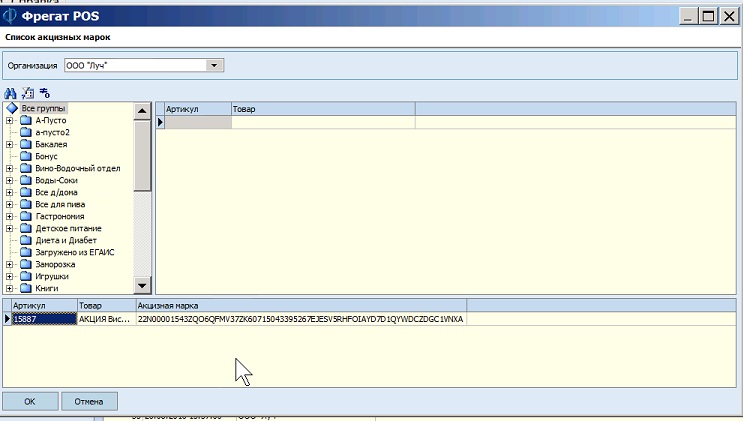
Task: Expand the Бакалея group
Action: point(9,145)
